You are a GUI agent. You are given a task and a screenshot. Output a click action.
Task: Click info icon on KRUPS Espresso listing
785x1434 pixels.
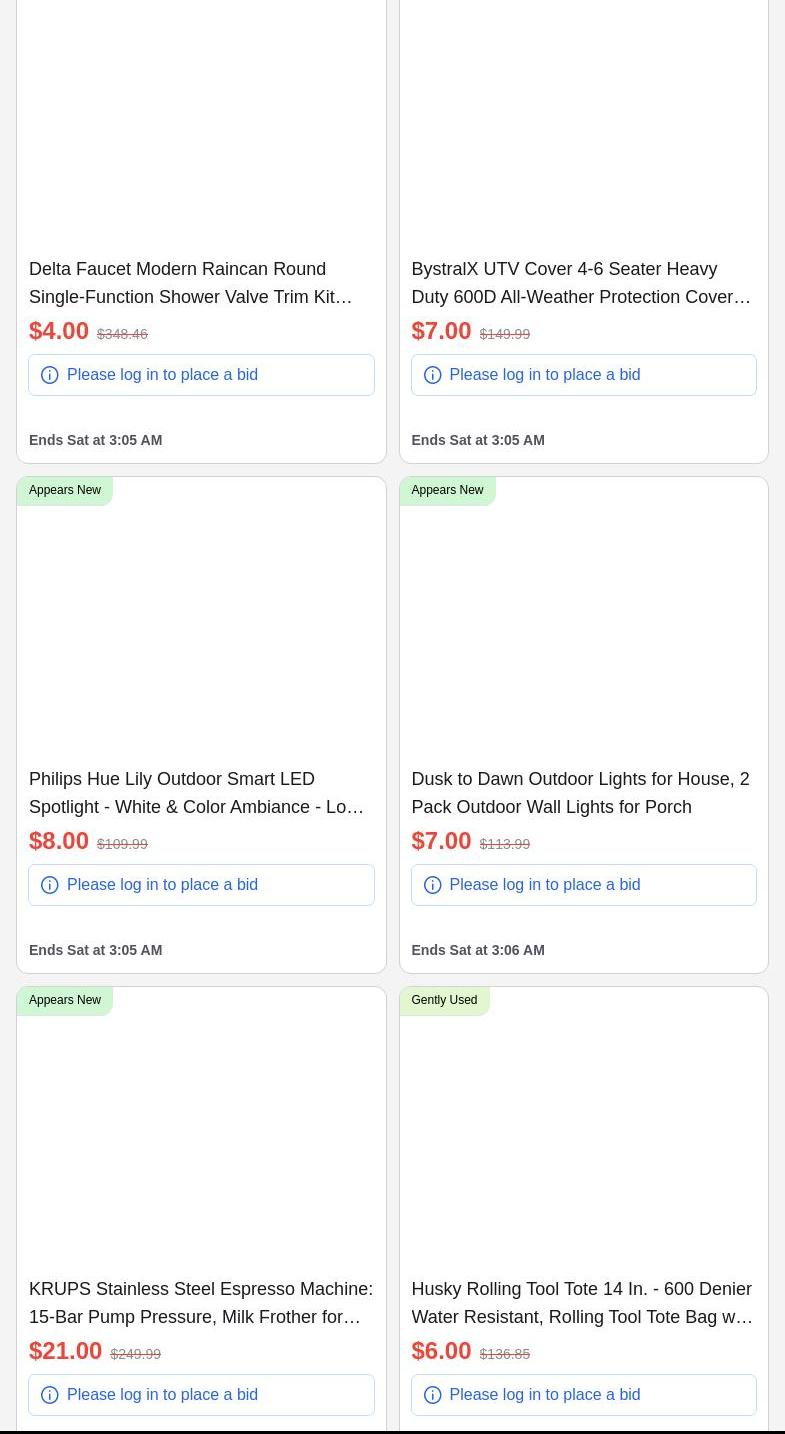pyautogui.click(x=50, y=1395)
